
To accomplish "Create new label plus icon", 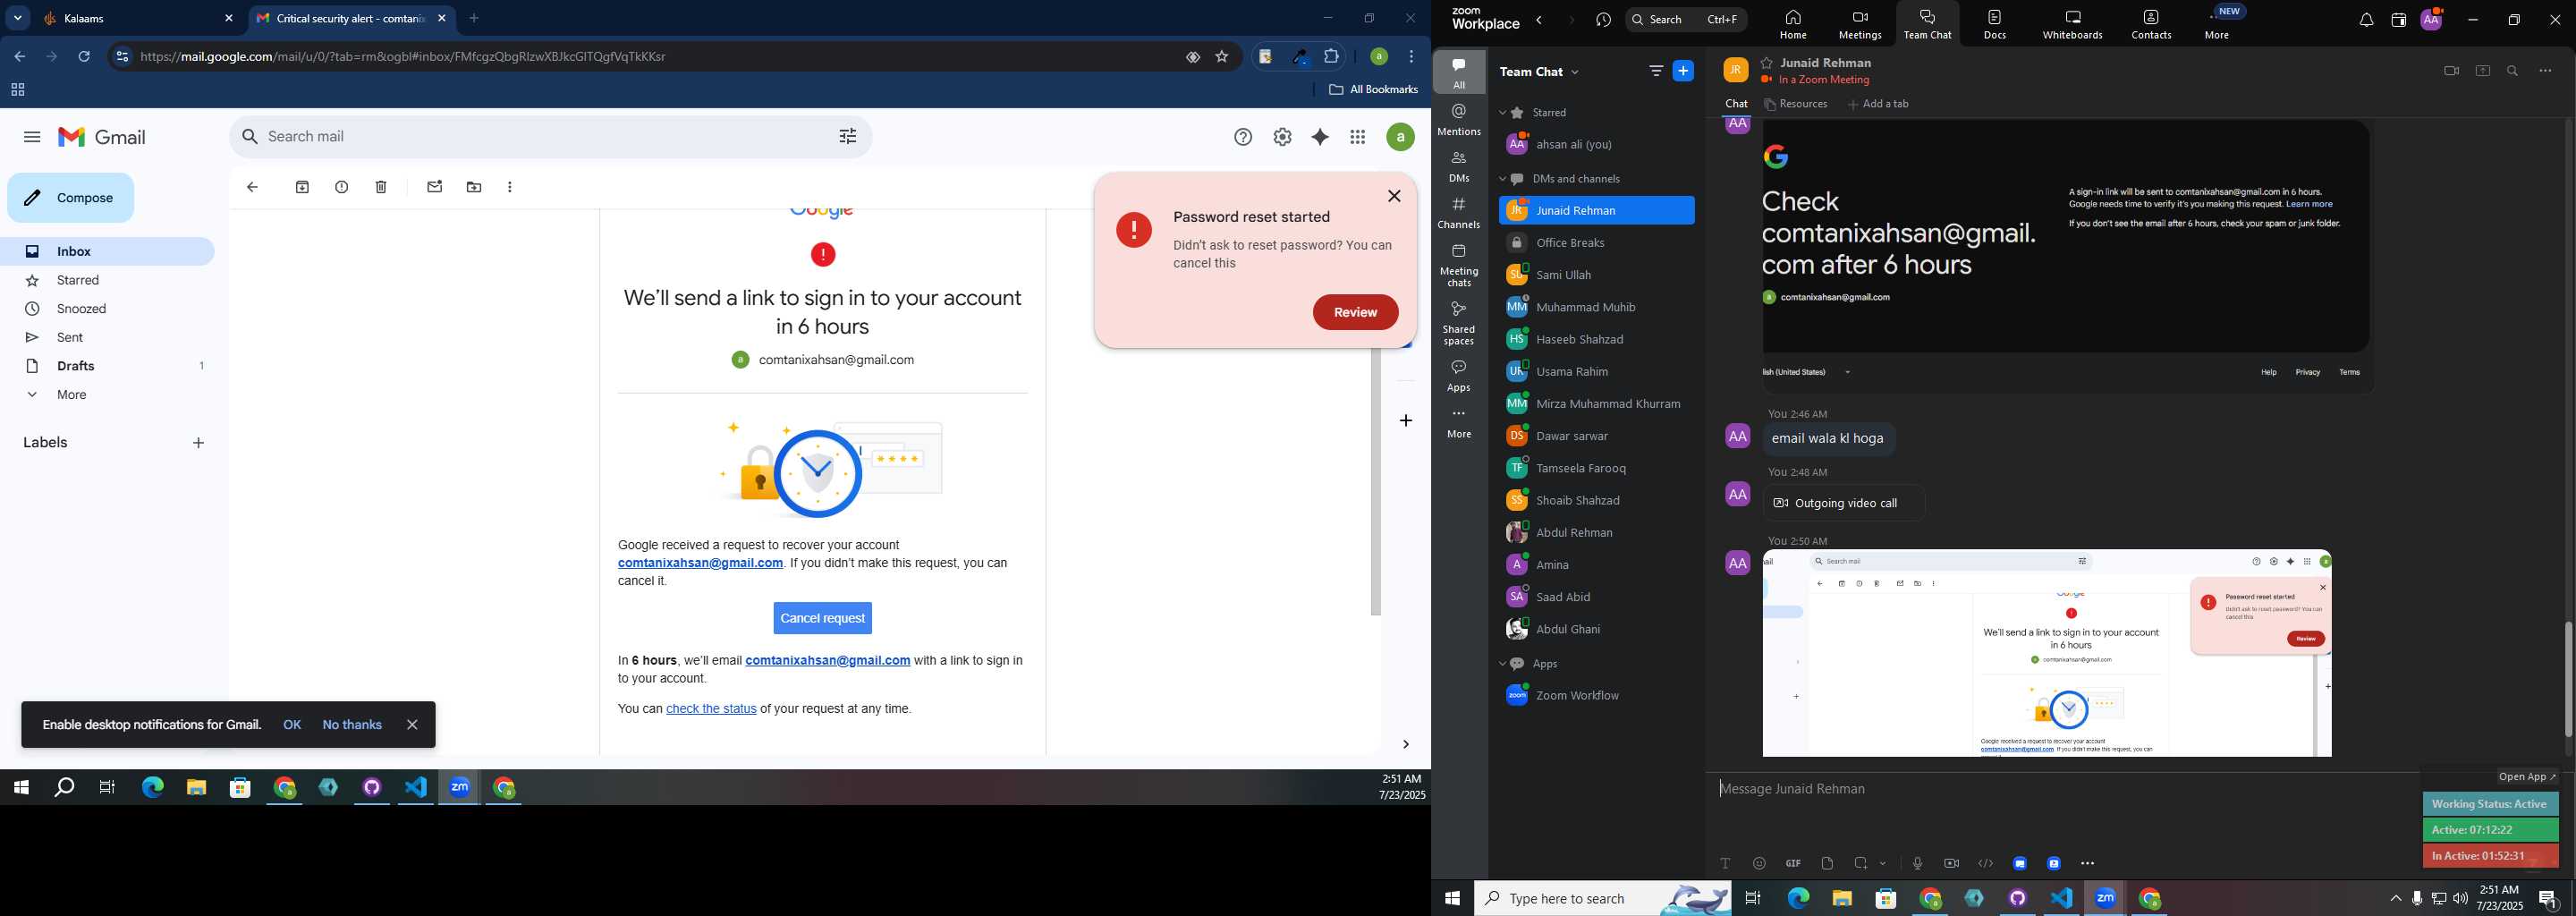I will tap(199, 443).
